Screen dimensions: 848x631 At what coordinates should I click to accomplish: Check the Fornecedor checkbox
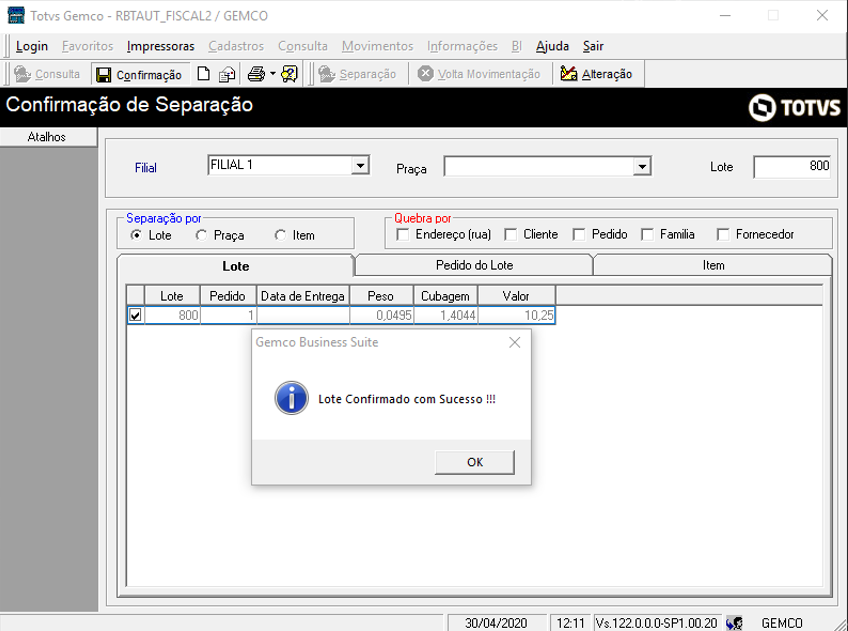point(723,235)
